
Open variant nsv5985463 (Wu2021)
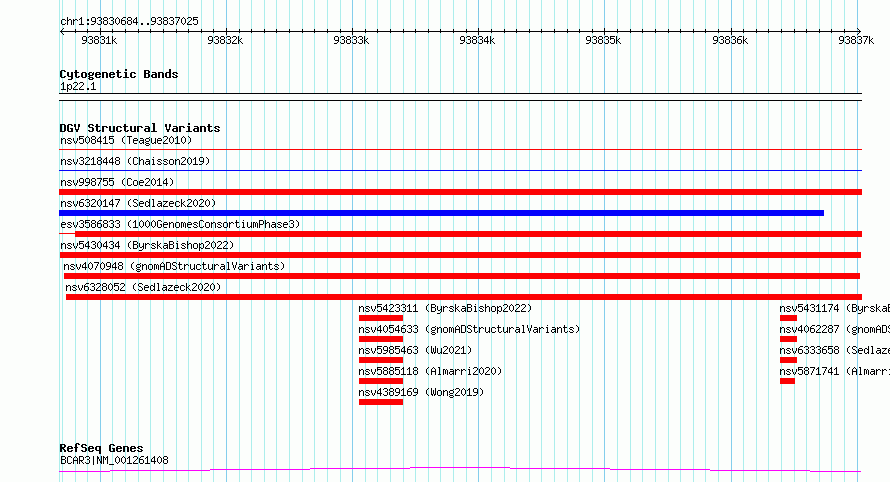415,350
